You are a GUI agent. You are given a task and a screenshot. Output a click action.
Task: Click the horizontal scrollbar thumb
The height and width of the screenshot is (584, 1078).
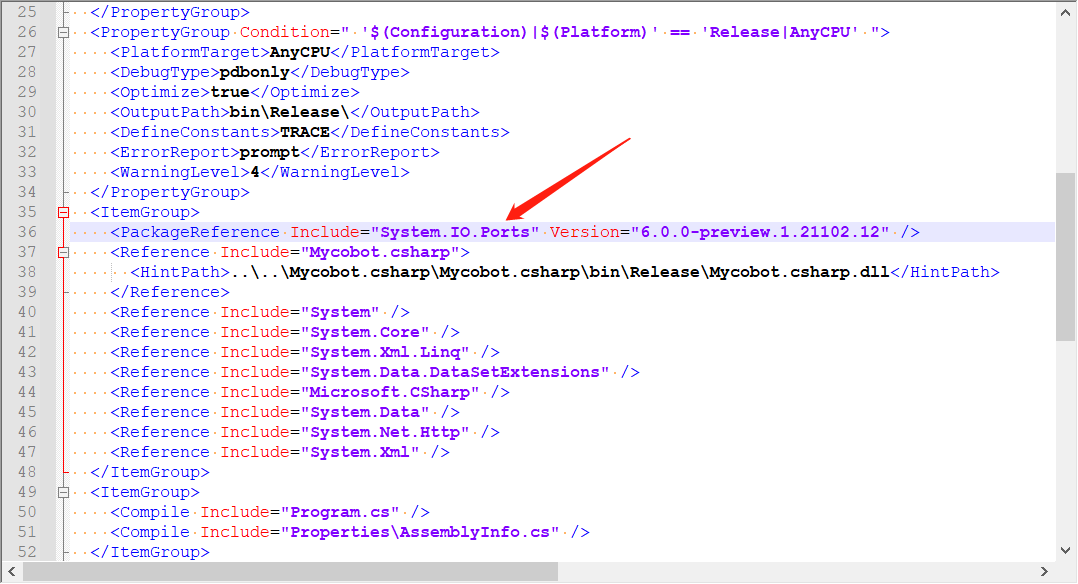[x=291, y=572]
